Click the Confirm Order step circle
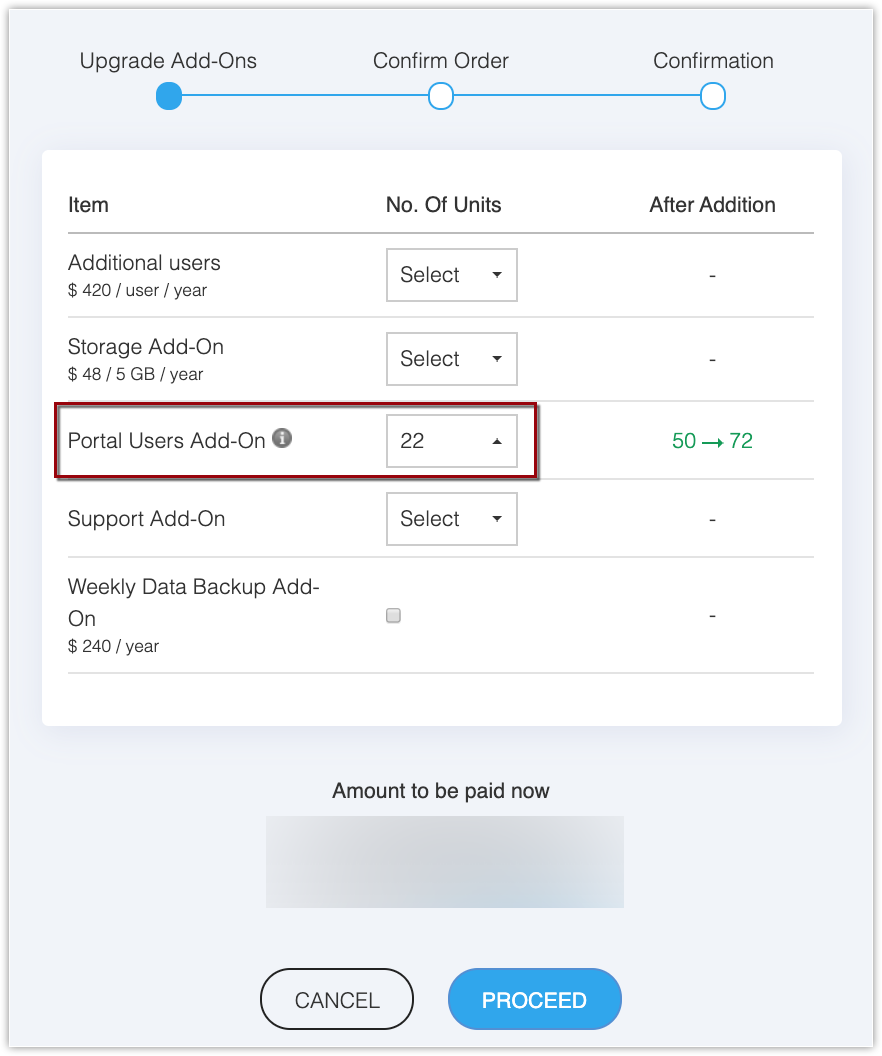The height and width of the screenshot is (1056, 882). [x=441, y=97]
